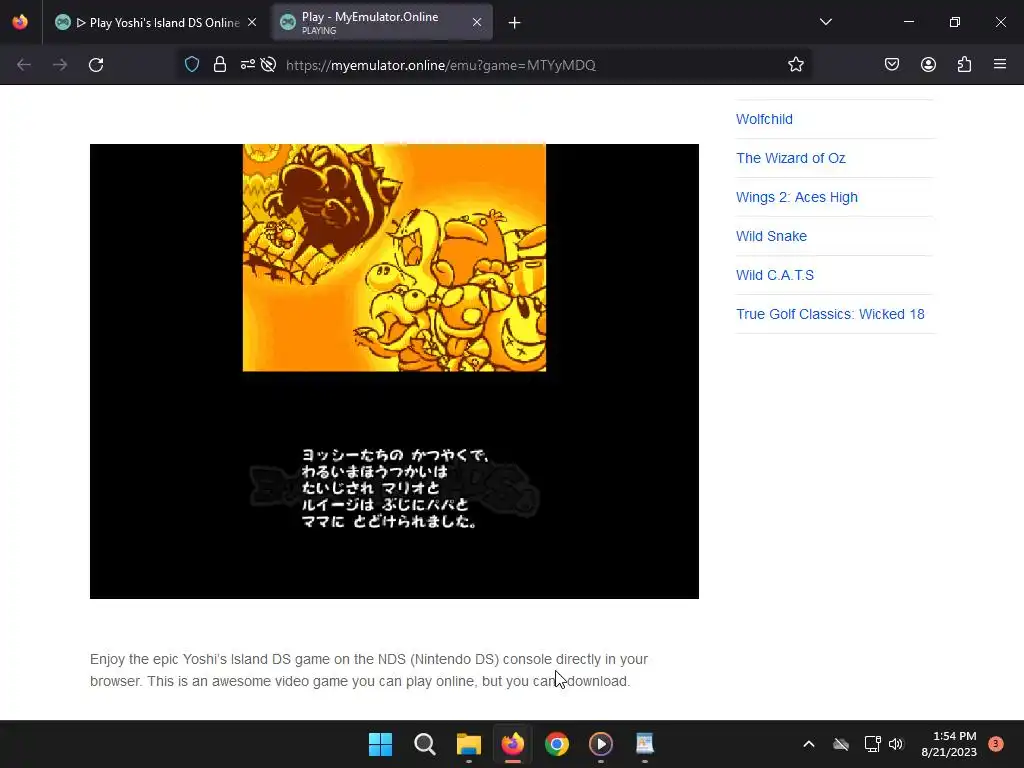Image resolution: width=1024 pixels, height=768 pixels.
Task: Click the Japanese text on bottom screen
Action: pyautogui.click(x=394, y=488)
